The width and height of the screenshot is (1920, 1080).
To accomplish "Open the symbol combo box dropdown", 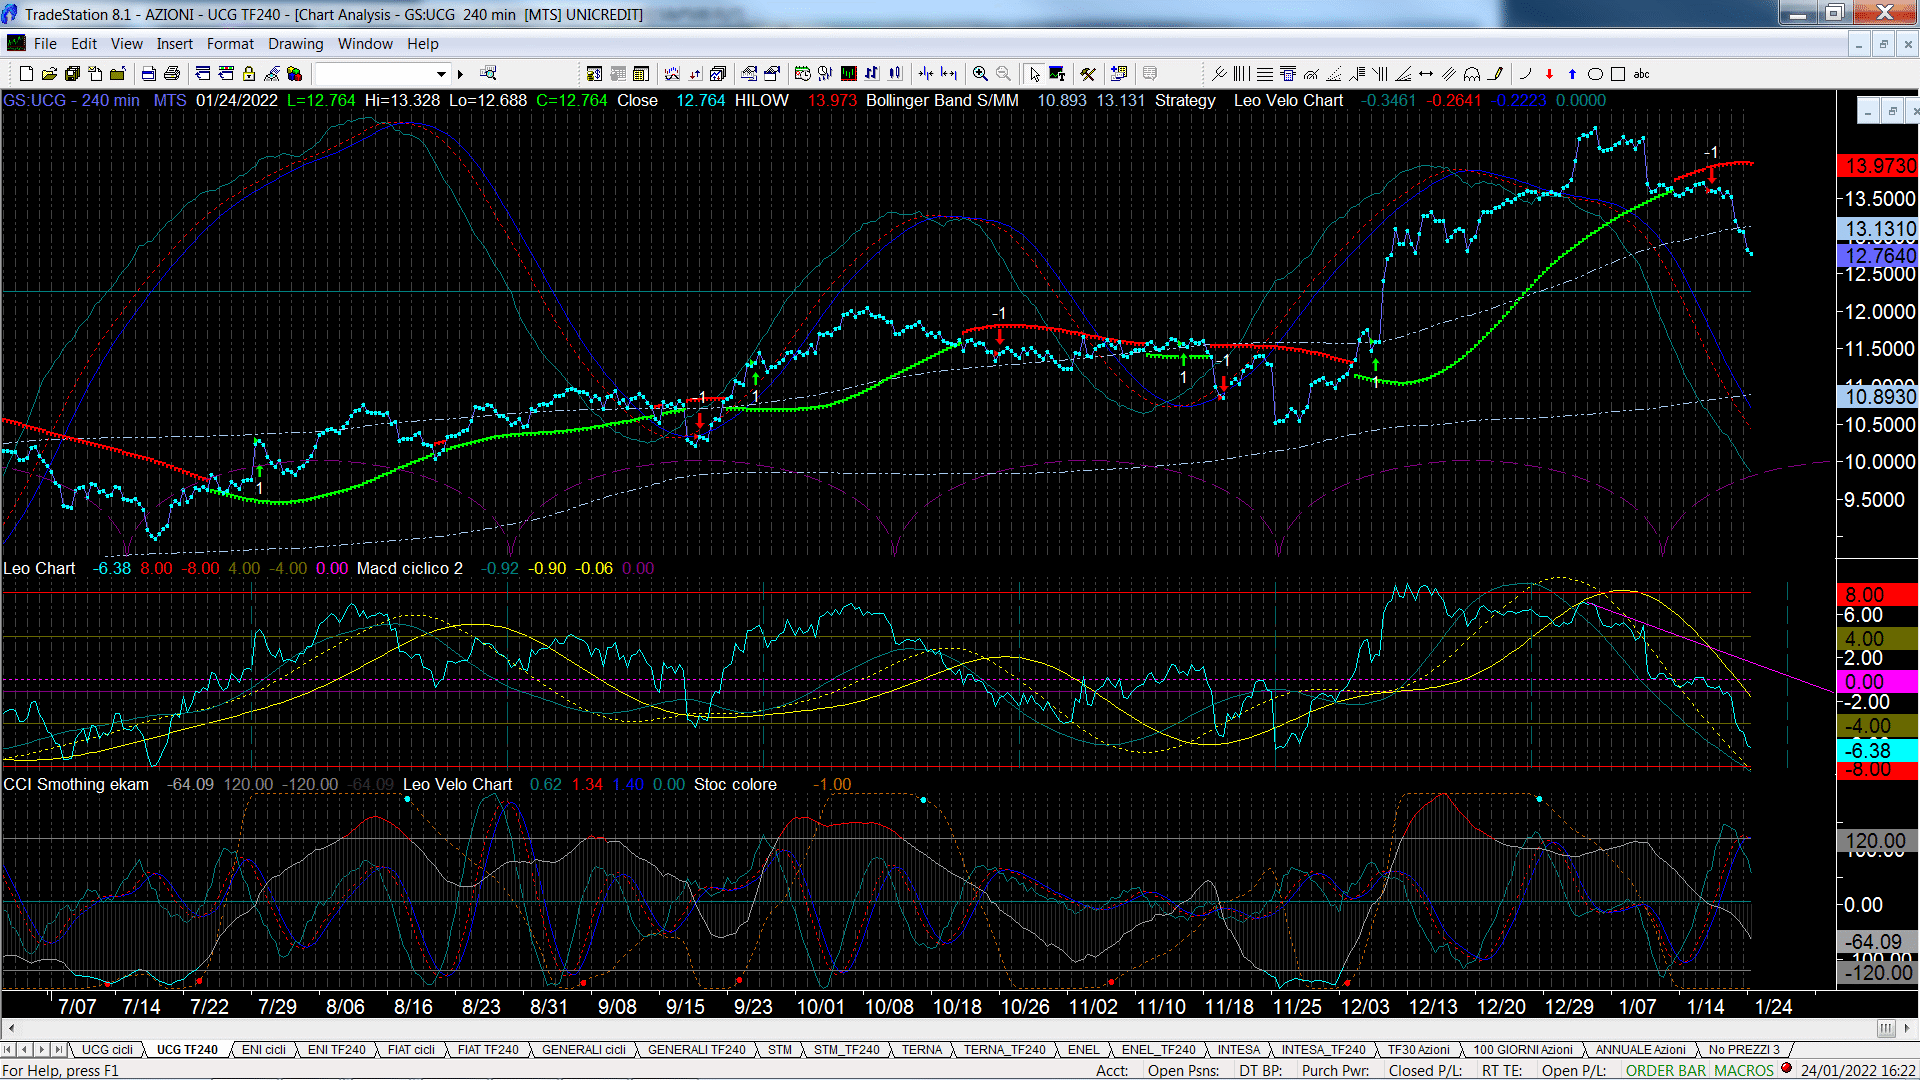I will pos(441,74).
